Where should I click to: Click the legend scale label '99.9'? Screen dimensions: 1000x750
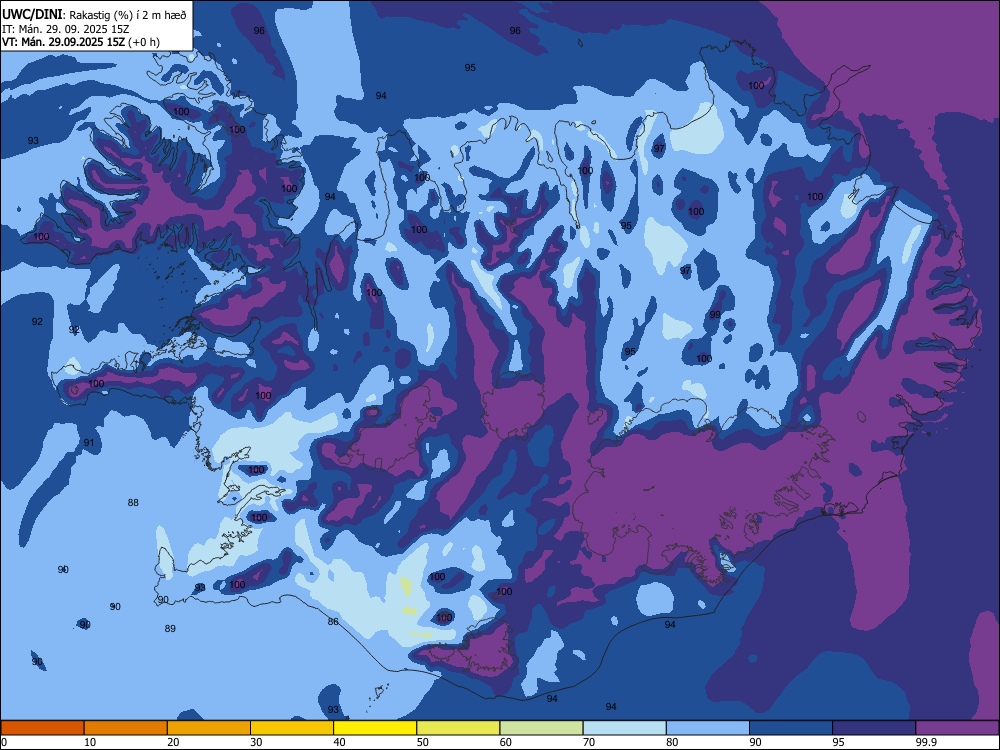pyautogui.click(x=926, y=742)
